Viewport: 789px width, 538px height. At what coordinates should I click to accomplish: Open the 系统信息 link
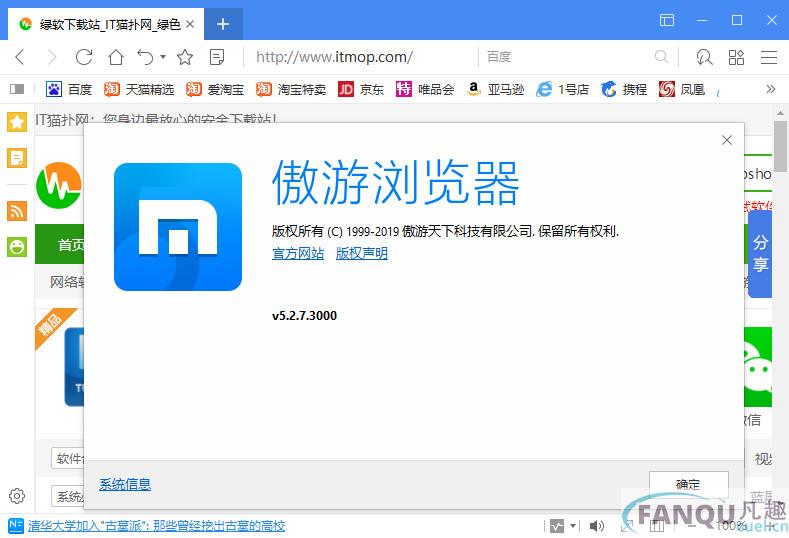[x=125, y=484]
